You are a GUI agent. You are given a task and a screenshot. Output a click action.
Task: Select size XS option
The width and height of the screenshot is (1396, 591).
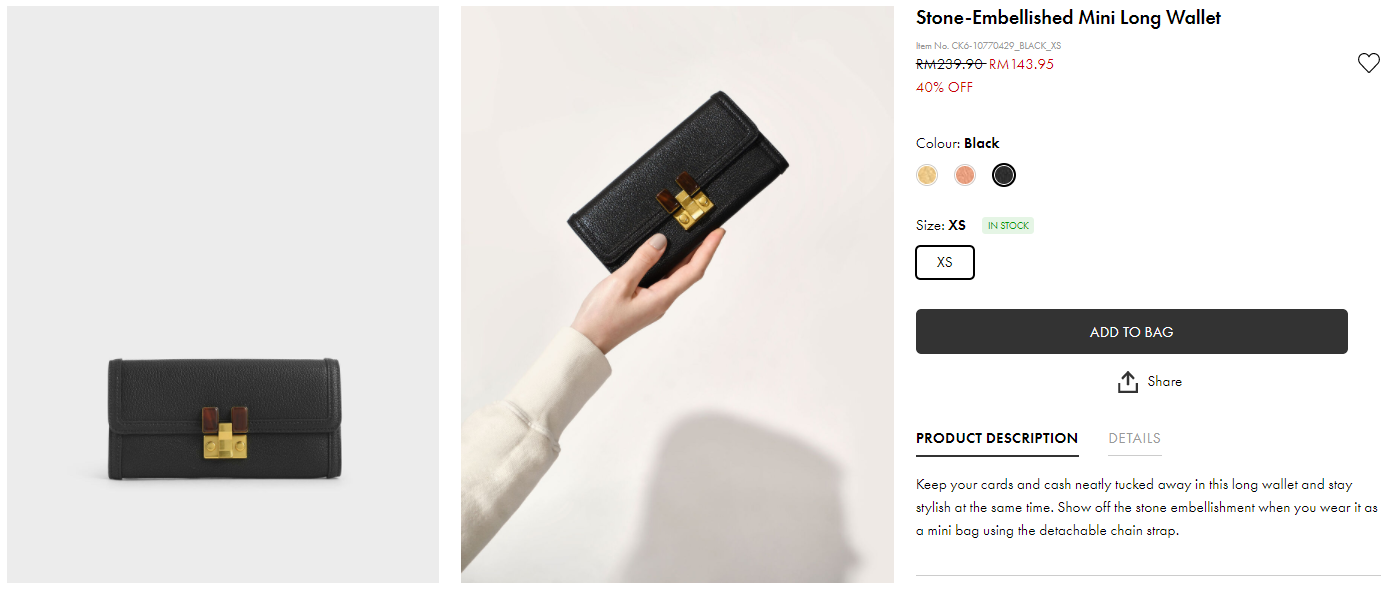(945, 263)
